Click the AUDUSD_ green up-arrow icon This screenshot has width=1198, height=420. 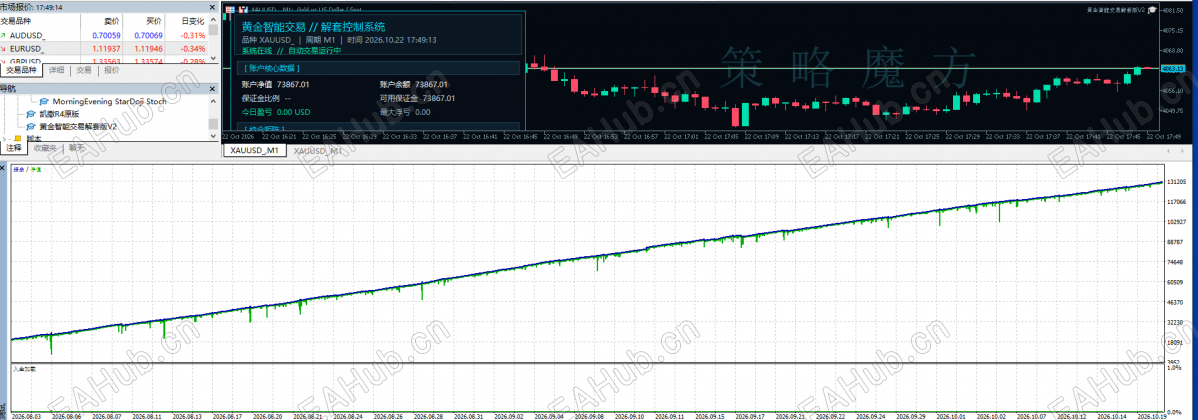click(4, 35)
